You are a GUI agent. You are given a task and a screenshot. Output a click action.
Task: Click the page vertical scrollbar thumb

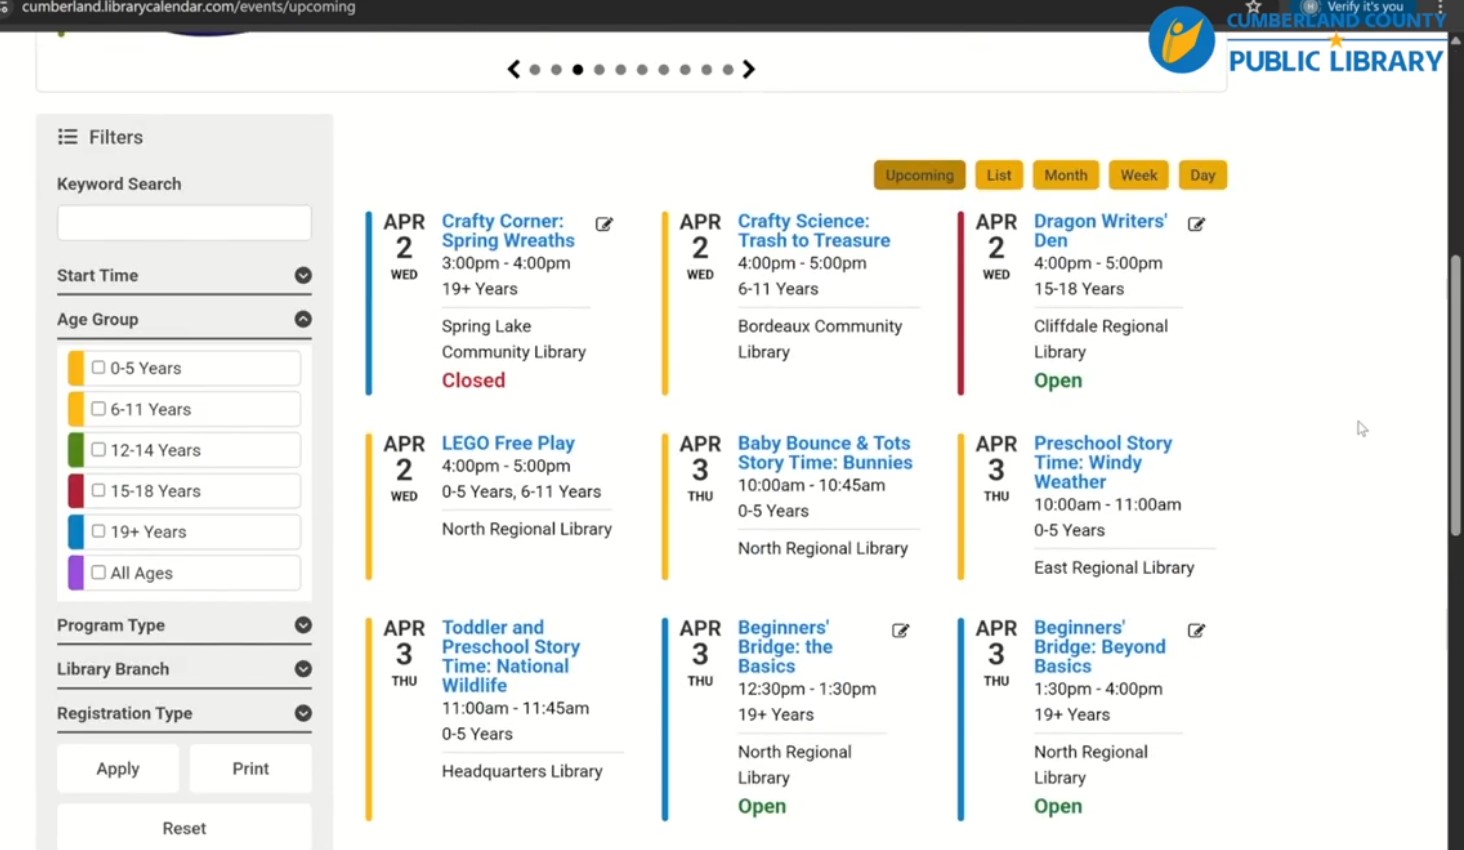(x=1455, y=395)
